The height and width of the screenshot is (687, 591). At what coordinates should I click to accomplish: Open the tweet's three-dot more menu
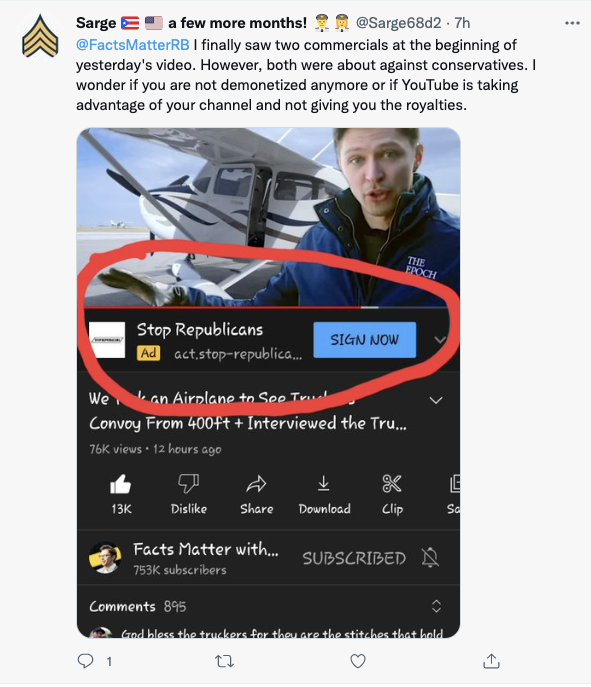tap(572, 23)
